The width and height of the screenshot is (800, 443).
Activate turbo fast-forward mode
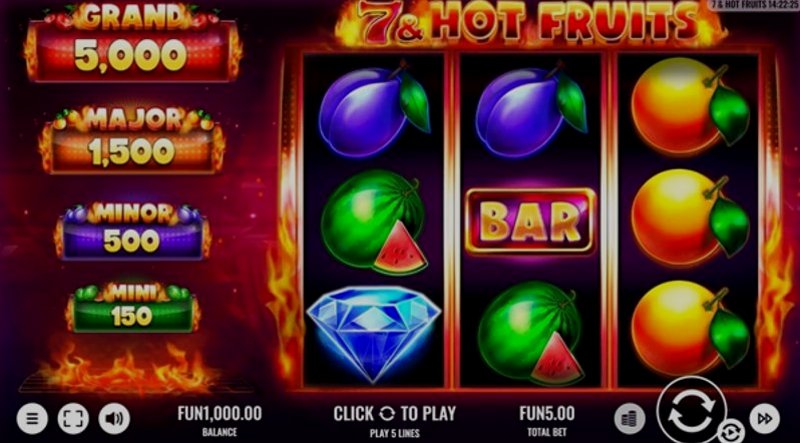point(764,419)
